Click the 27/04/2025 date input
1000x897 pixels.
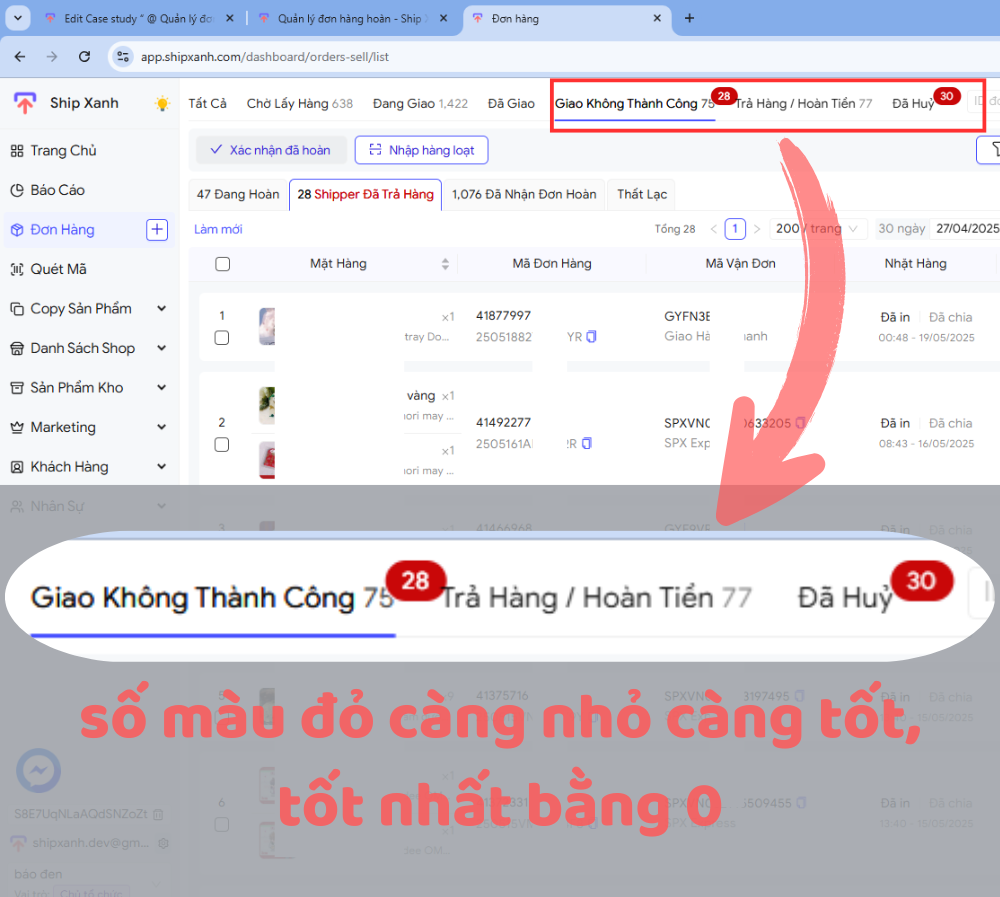(967, 229)
